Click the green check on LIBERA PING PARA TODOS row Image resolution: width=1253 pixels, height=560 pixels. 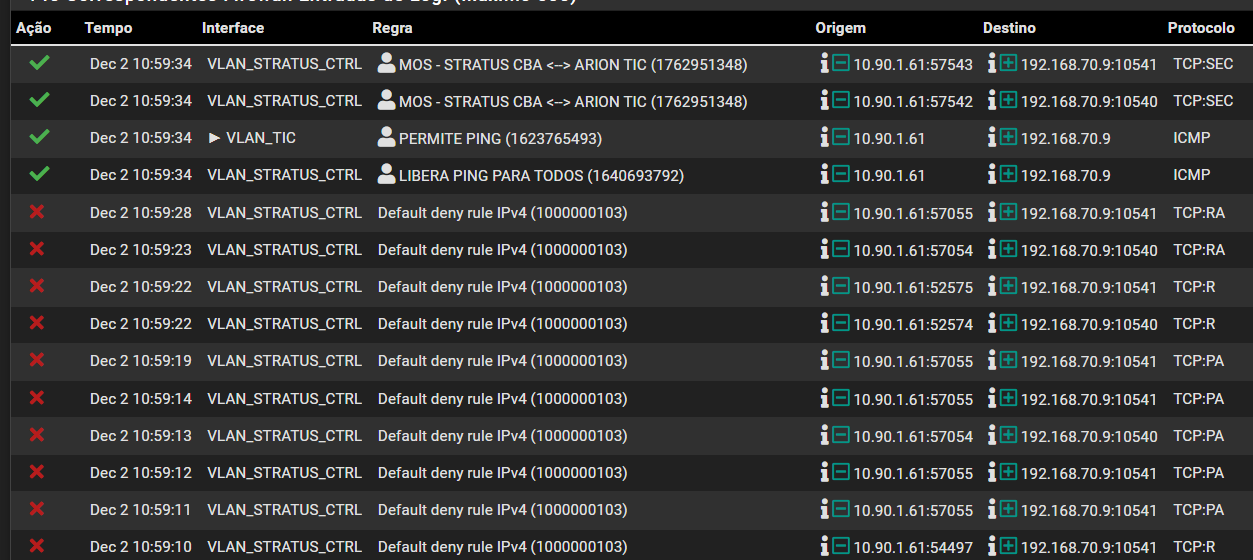pos(39,175)
